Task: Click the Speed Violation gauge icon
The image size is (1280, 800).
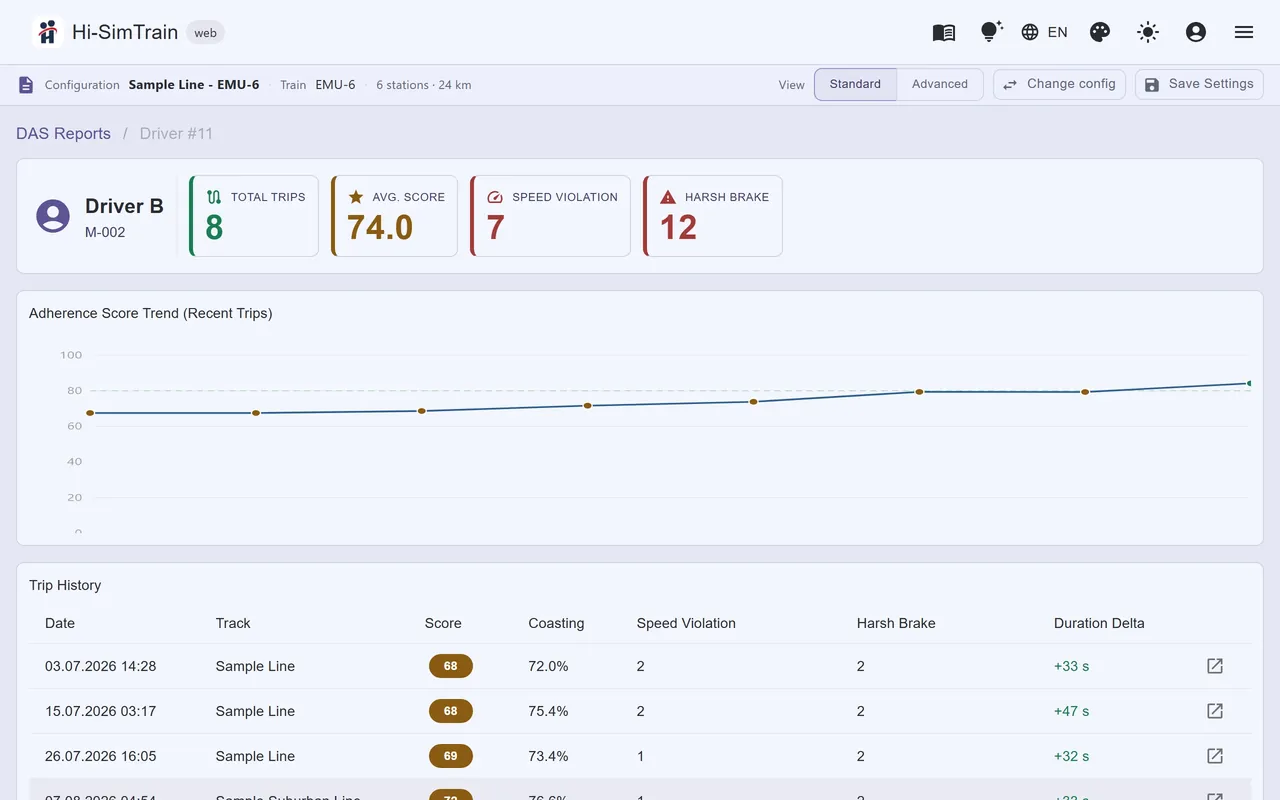Action: (x=495, y=197)
